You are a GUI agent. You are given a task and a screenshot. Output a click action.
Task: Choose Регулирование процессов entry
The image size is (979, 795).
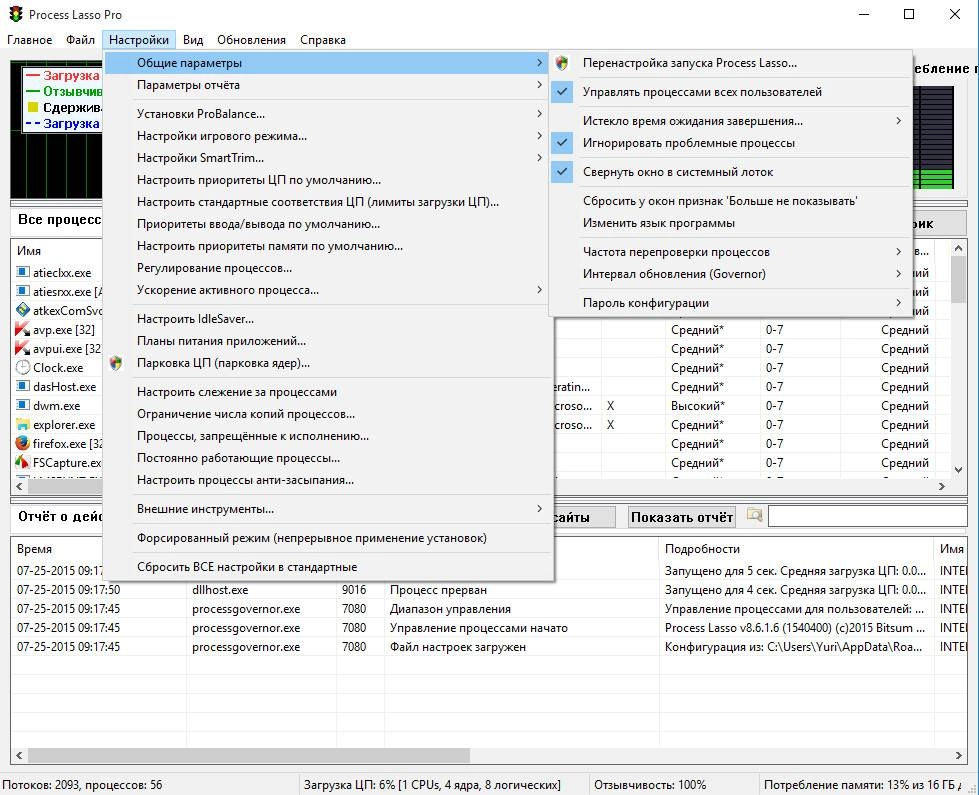pyautogui.click(x=328, y=268)
